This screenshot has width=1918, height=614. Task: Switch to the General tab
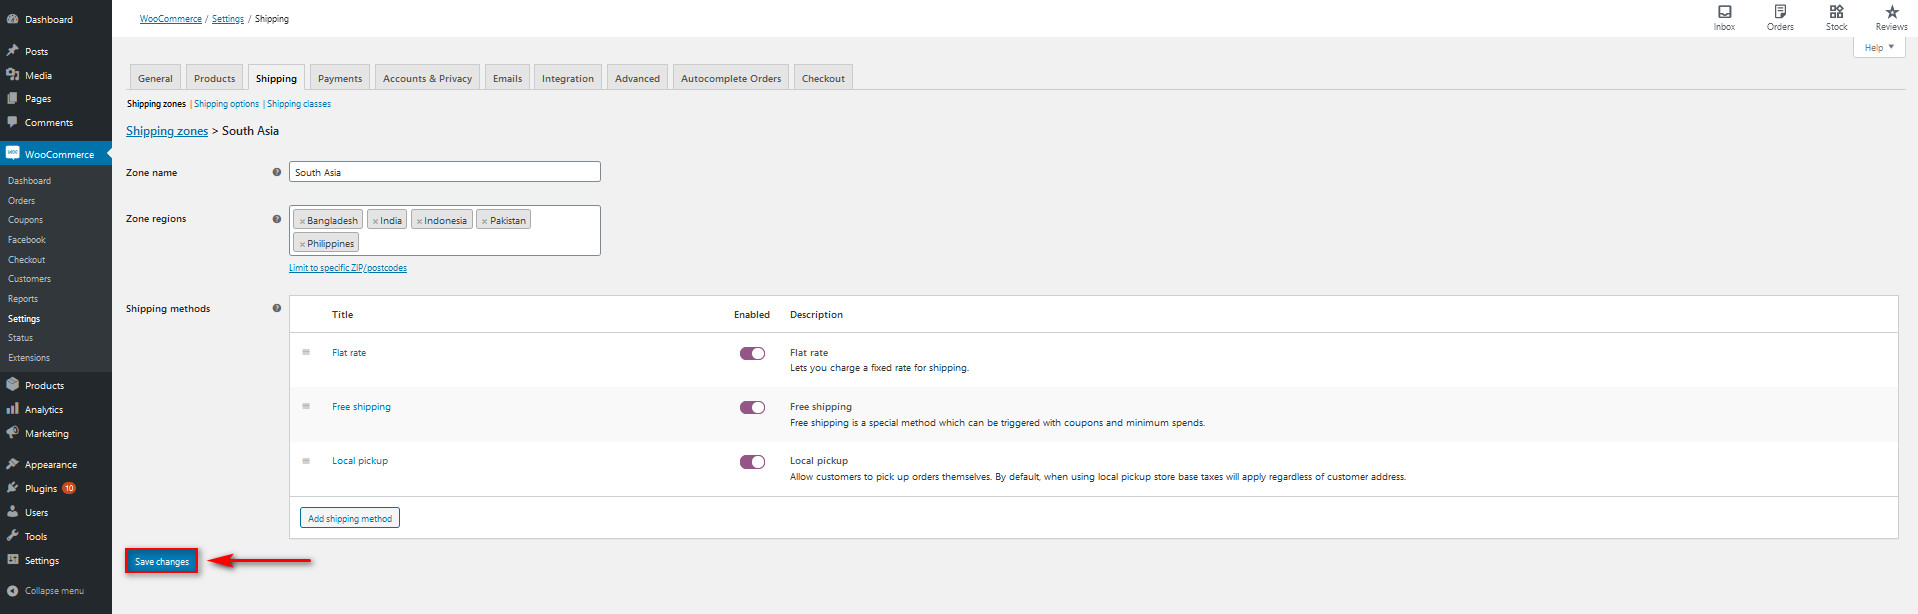[155, 78]
